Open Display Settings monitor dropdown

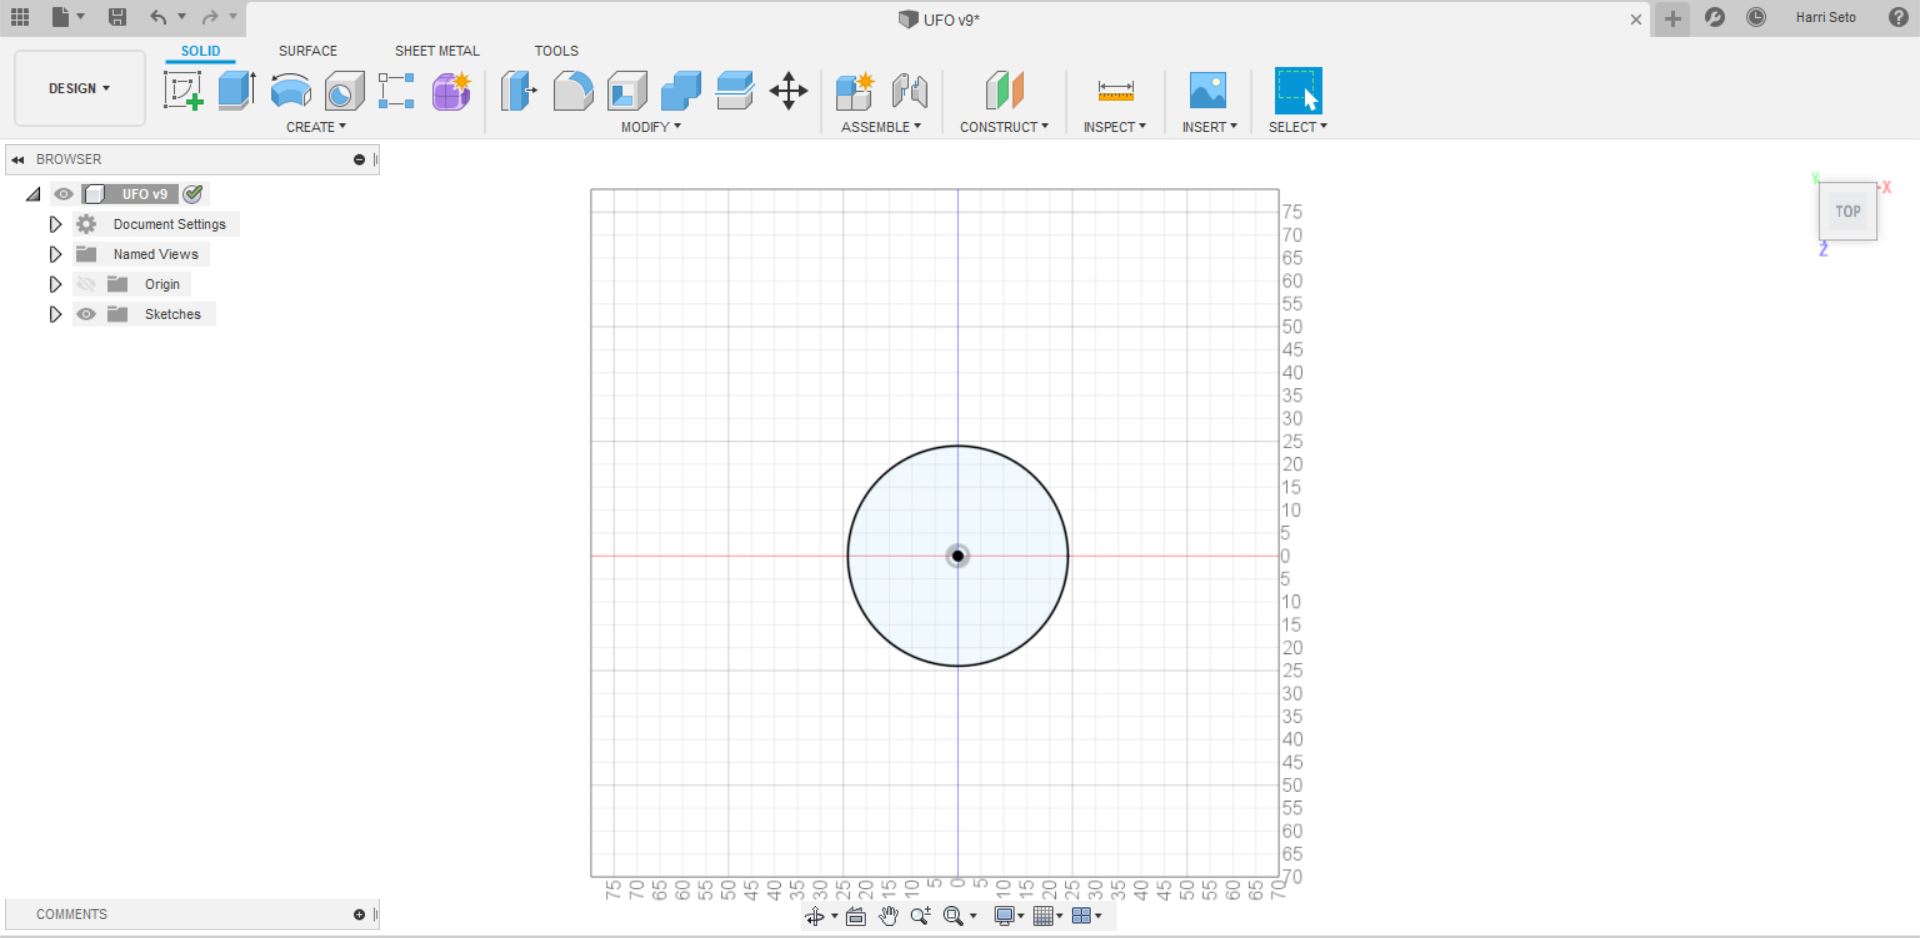pos(1010,916)
